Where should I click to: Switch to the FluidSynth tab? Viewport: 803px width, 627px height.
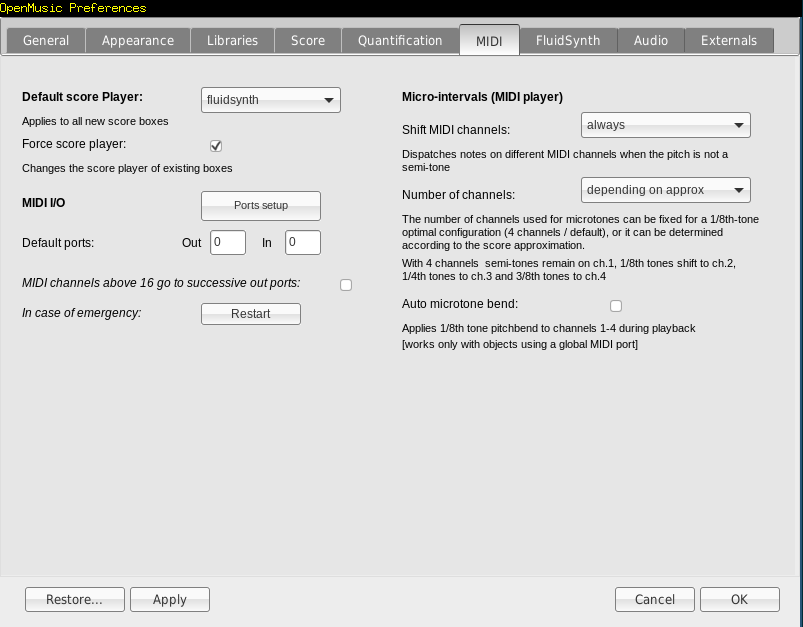[568, 40]
